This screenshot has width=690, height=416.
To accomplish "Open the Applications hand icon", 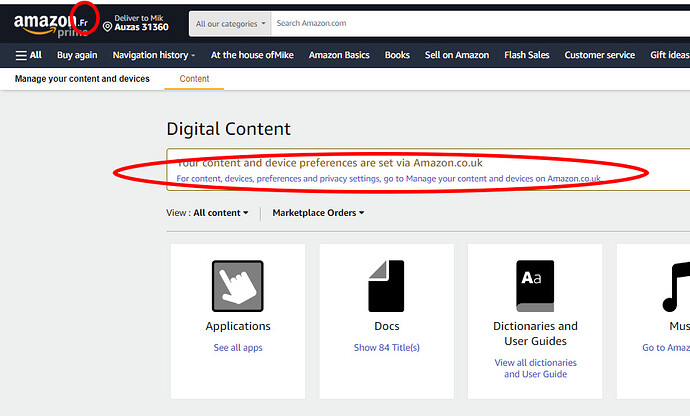I will click(x=238, y=286).
